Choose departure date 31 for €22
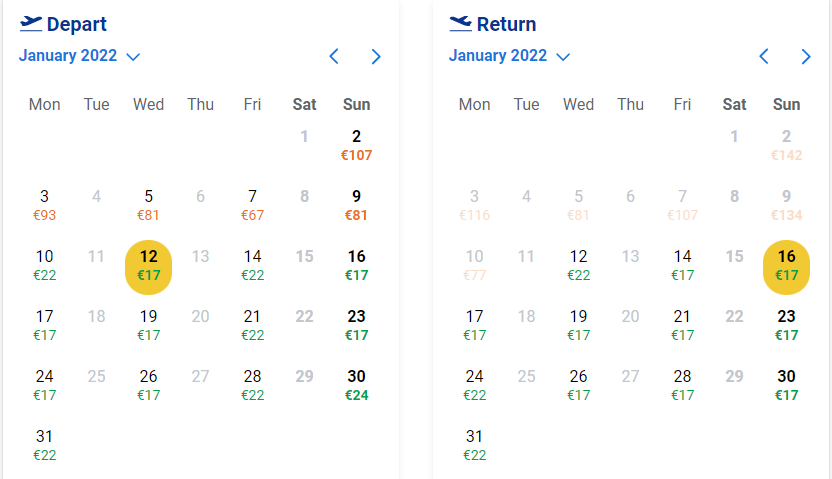 [45, 445]
